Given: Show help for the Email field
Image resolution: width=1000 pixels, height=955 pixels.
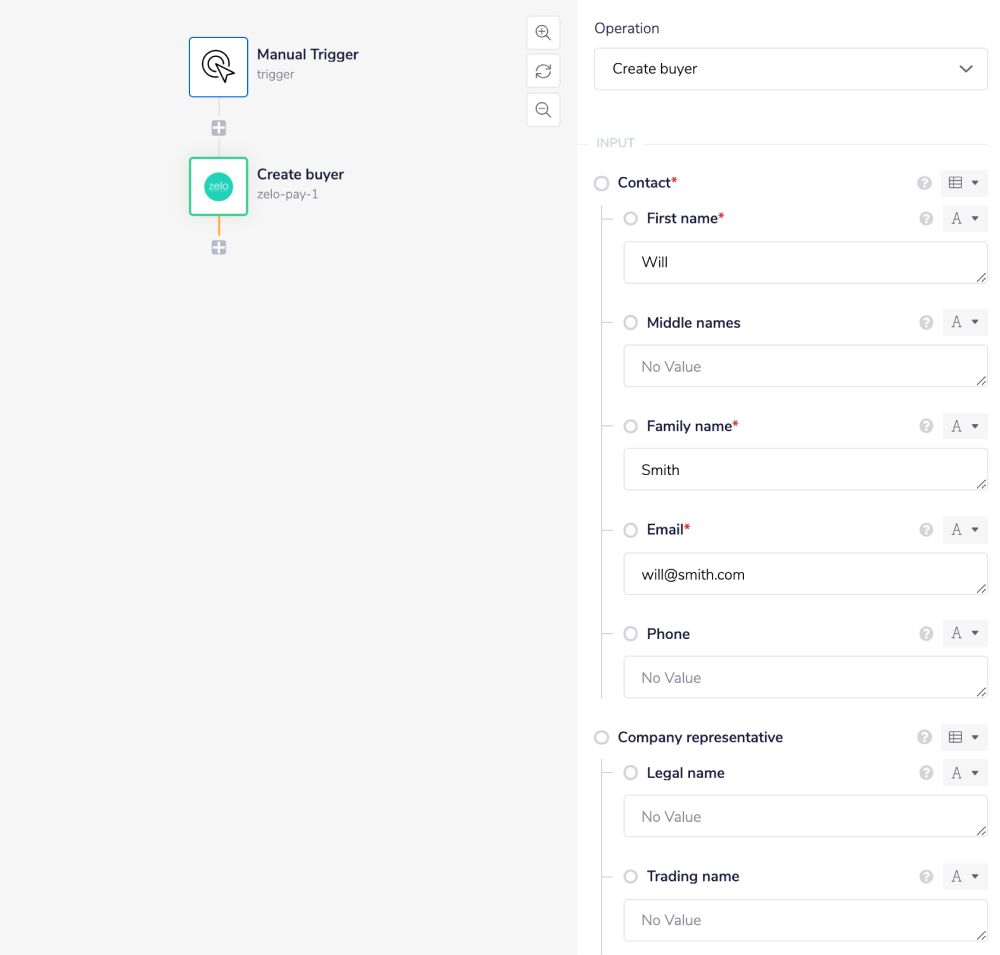Looking at the screenshot, I should point(926,530).
